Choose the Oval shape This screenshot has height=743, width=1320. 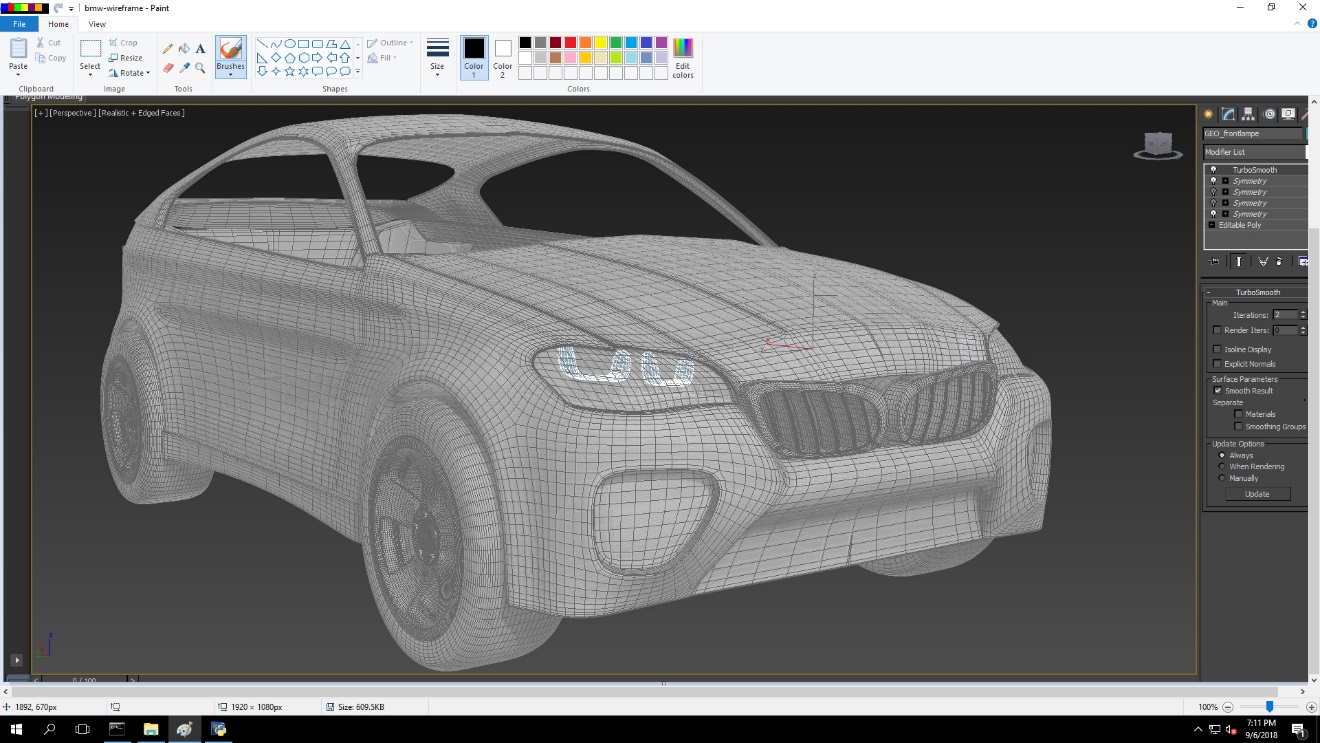[290, 44]
